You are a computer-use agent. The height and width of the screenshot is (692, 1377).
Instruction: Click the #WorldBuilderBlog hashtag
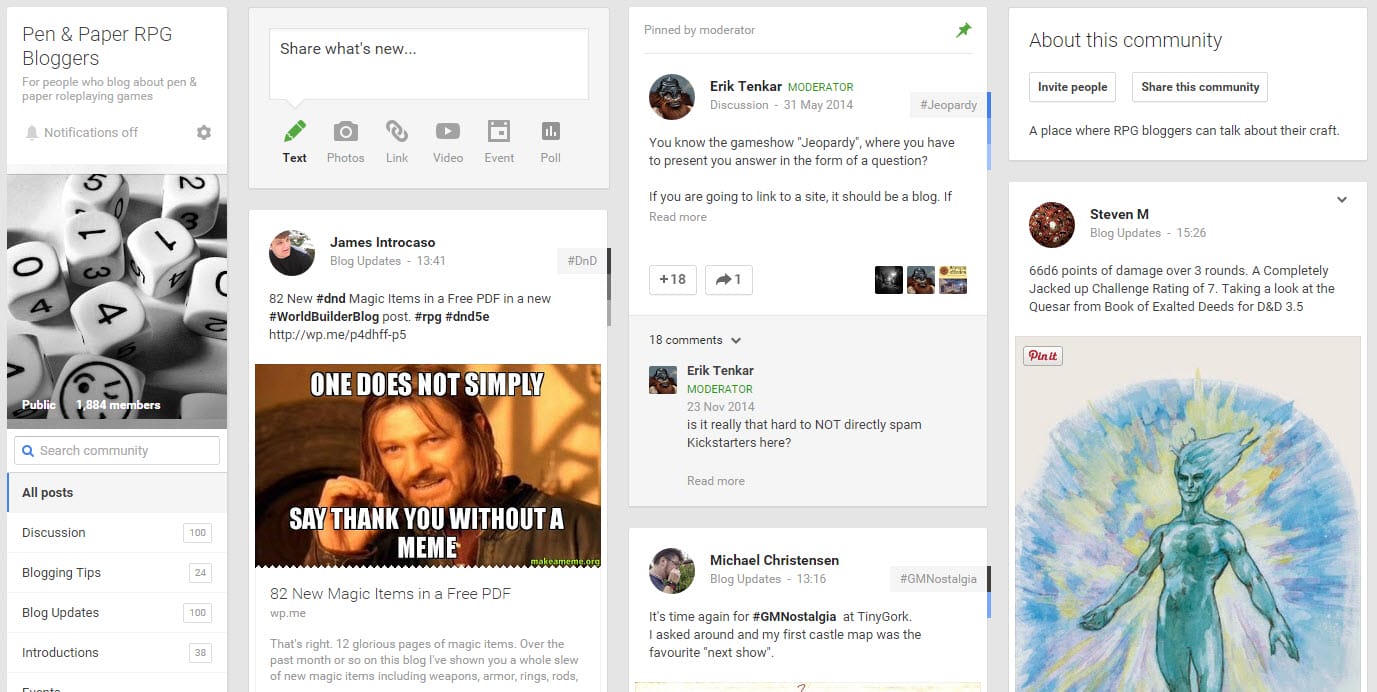324,317
